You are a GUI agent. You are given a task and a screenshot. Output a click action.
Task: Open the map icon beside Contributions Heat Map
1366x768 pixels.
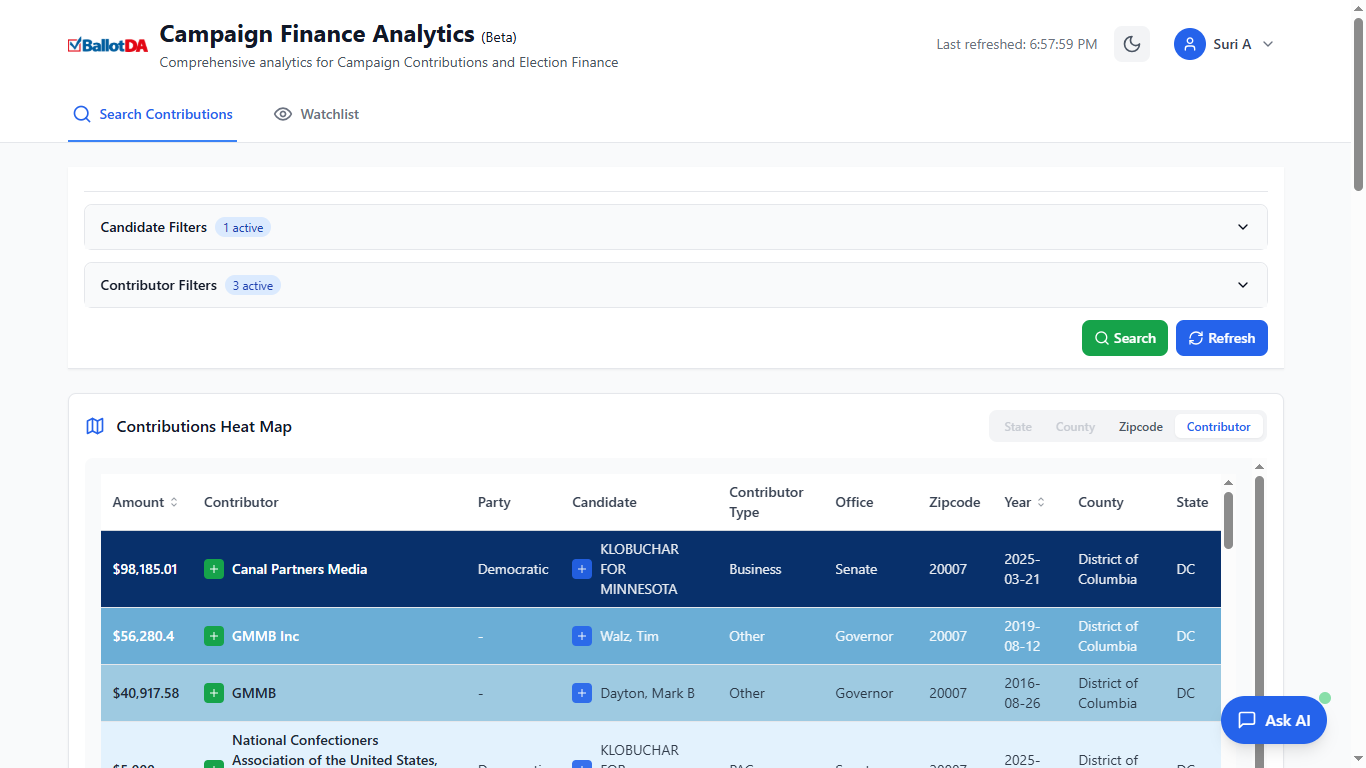tap(94, 426)
